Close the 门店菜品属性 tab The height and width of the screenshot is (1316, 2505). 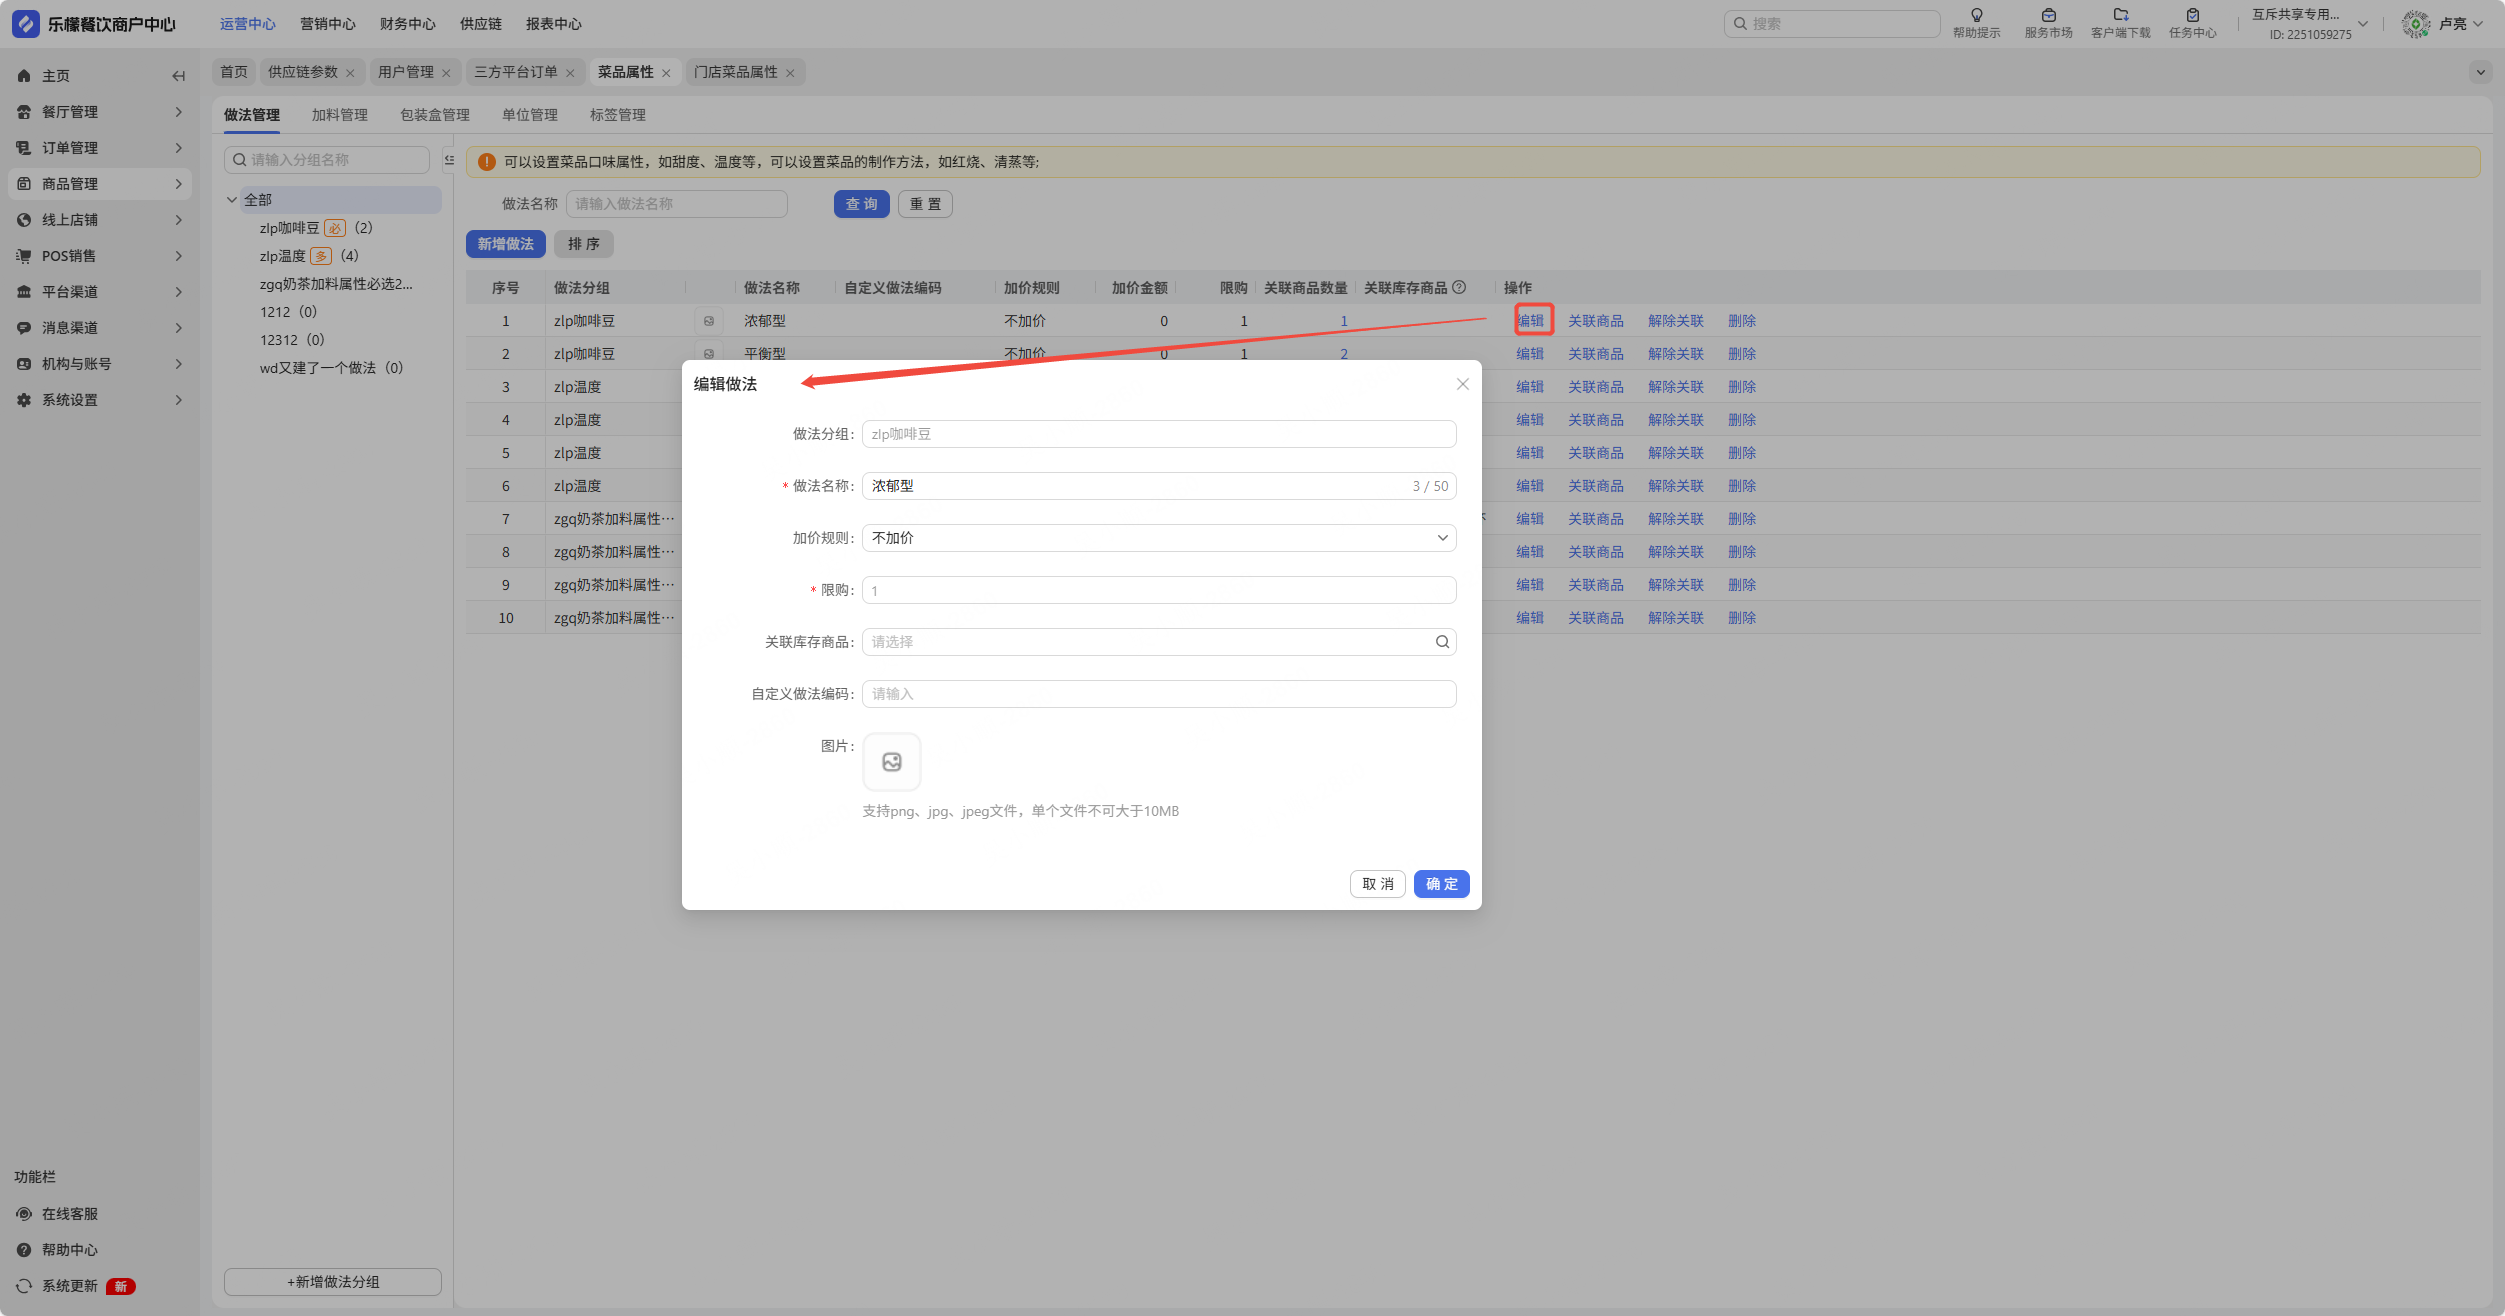click(790, 73)
